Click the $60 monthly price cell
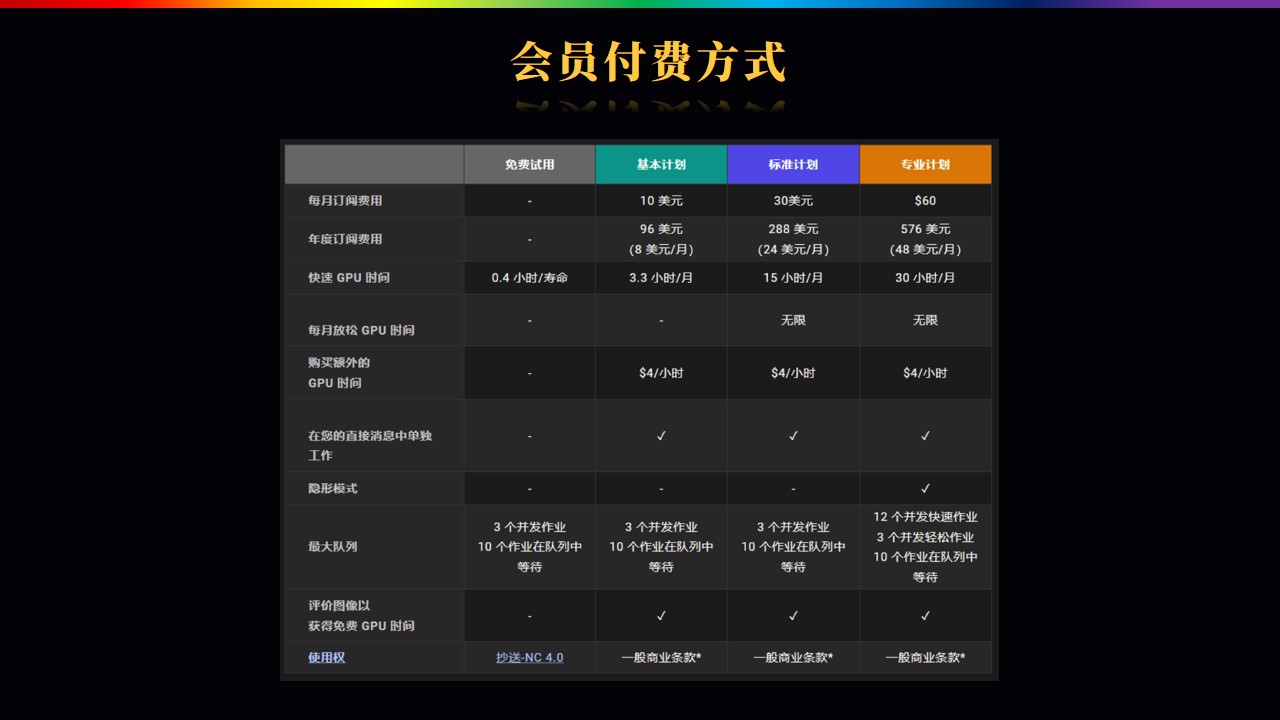 point(925,200)
